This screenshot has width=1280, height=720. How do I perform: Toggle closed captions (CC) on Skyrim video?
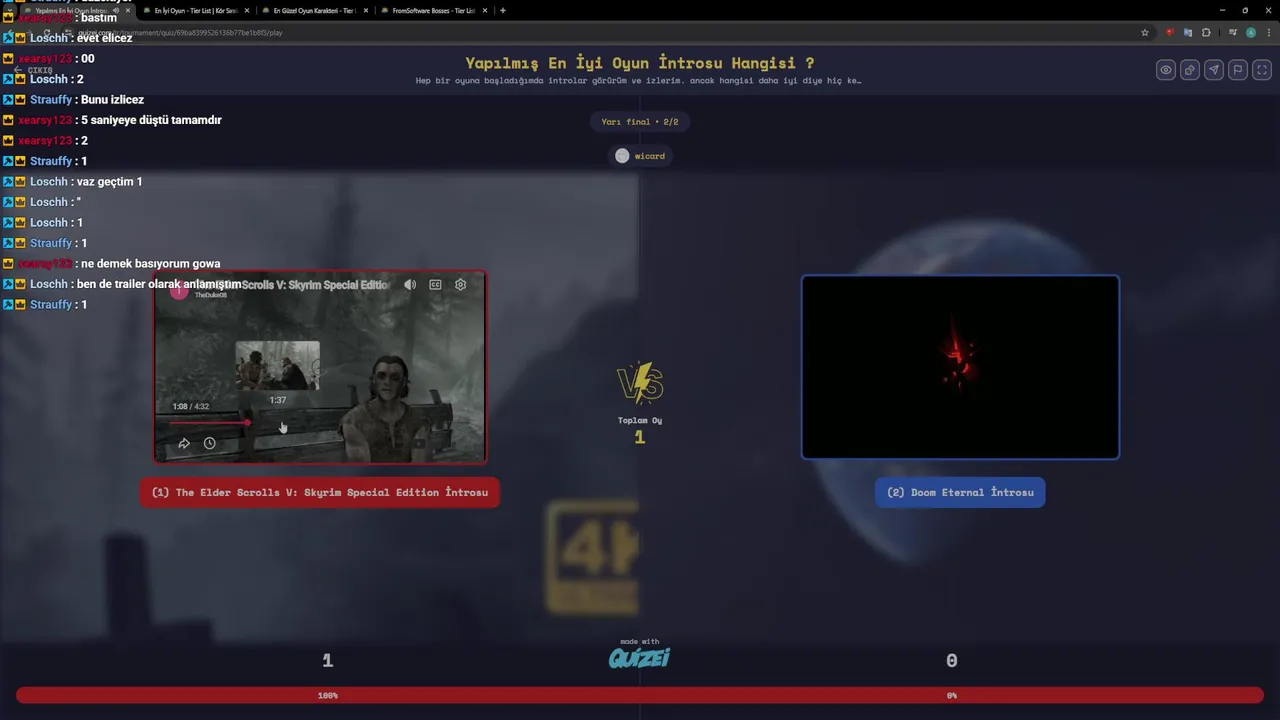(x=435, y=285)
